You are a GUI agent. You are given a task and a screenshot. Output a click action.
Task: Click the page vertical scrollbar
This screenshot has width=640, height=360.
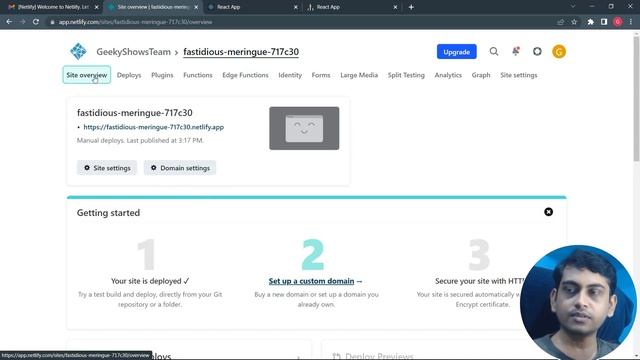(x=636, y=99)
